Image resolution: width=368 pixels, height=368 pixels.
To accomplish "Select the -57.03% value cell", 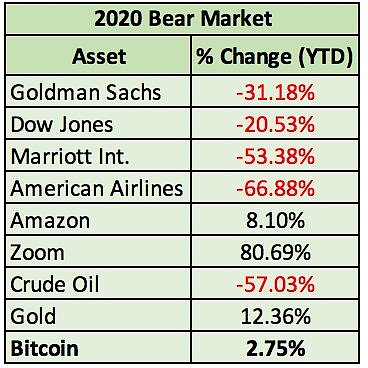I will click(275, 283).
